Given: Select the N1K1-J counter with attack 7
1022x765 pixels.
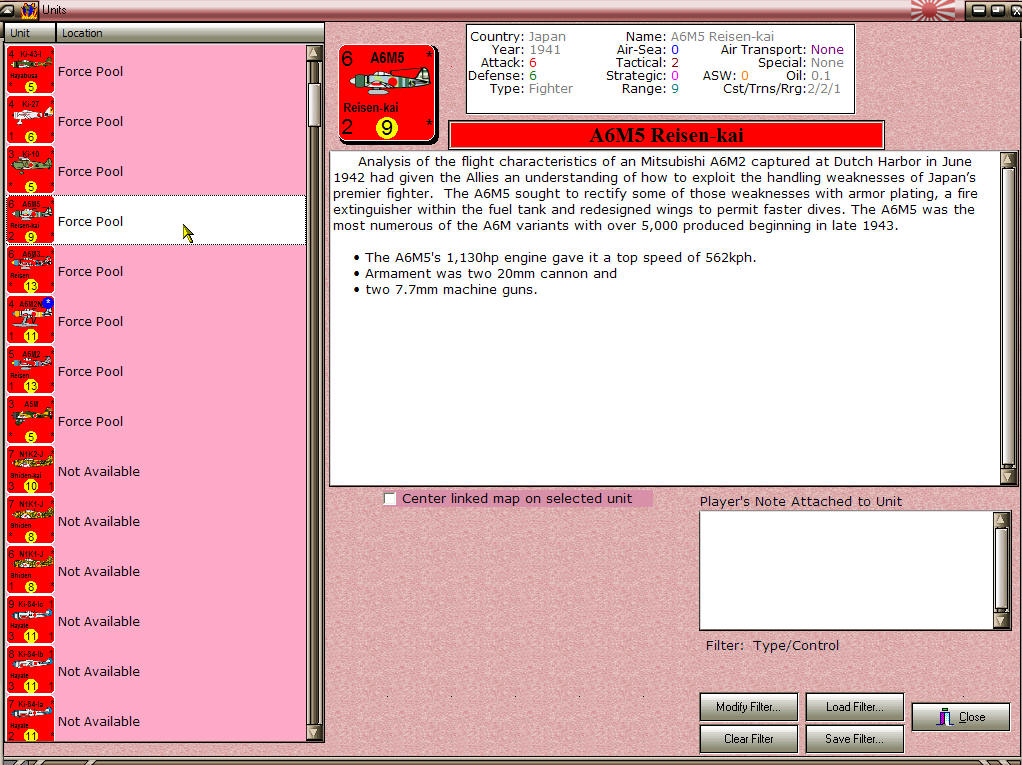Looking at the screenshot, I should pos(31,520).
